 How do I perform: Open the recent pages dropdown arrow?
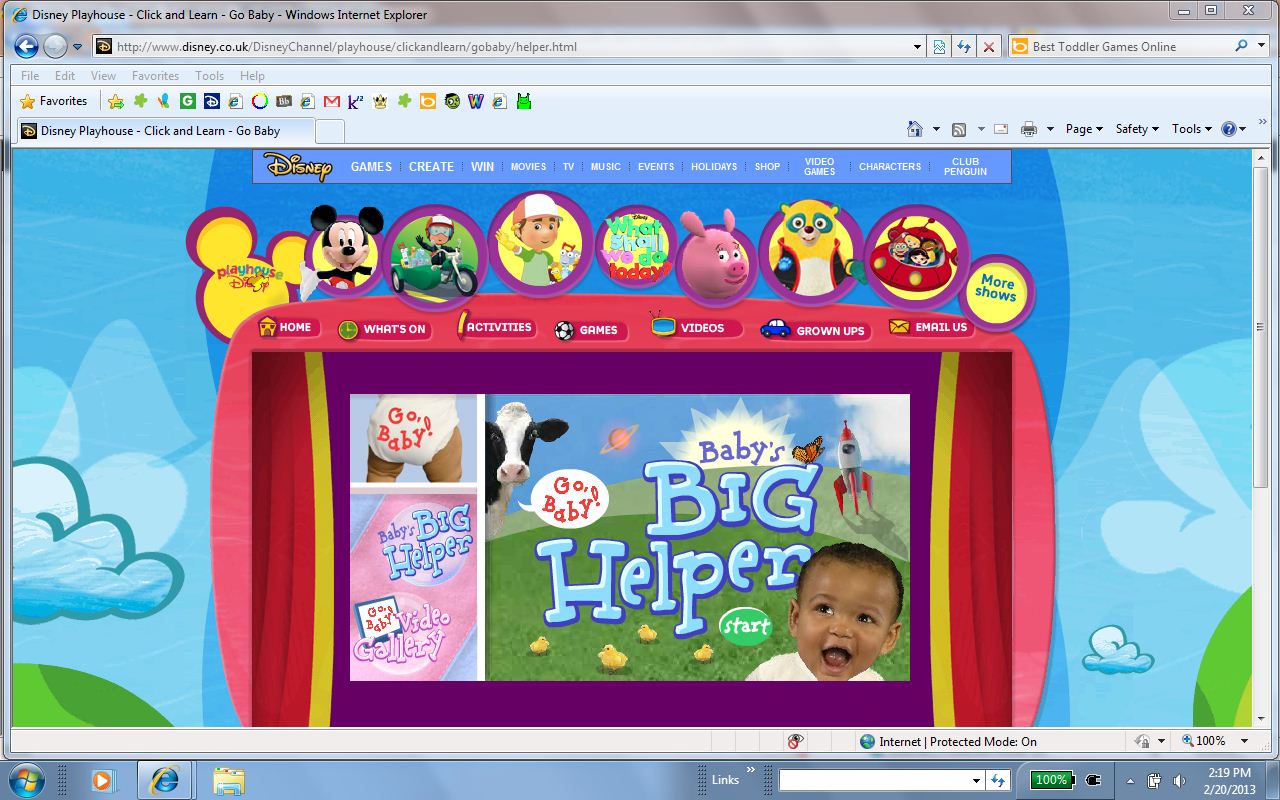77,47
